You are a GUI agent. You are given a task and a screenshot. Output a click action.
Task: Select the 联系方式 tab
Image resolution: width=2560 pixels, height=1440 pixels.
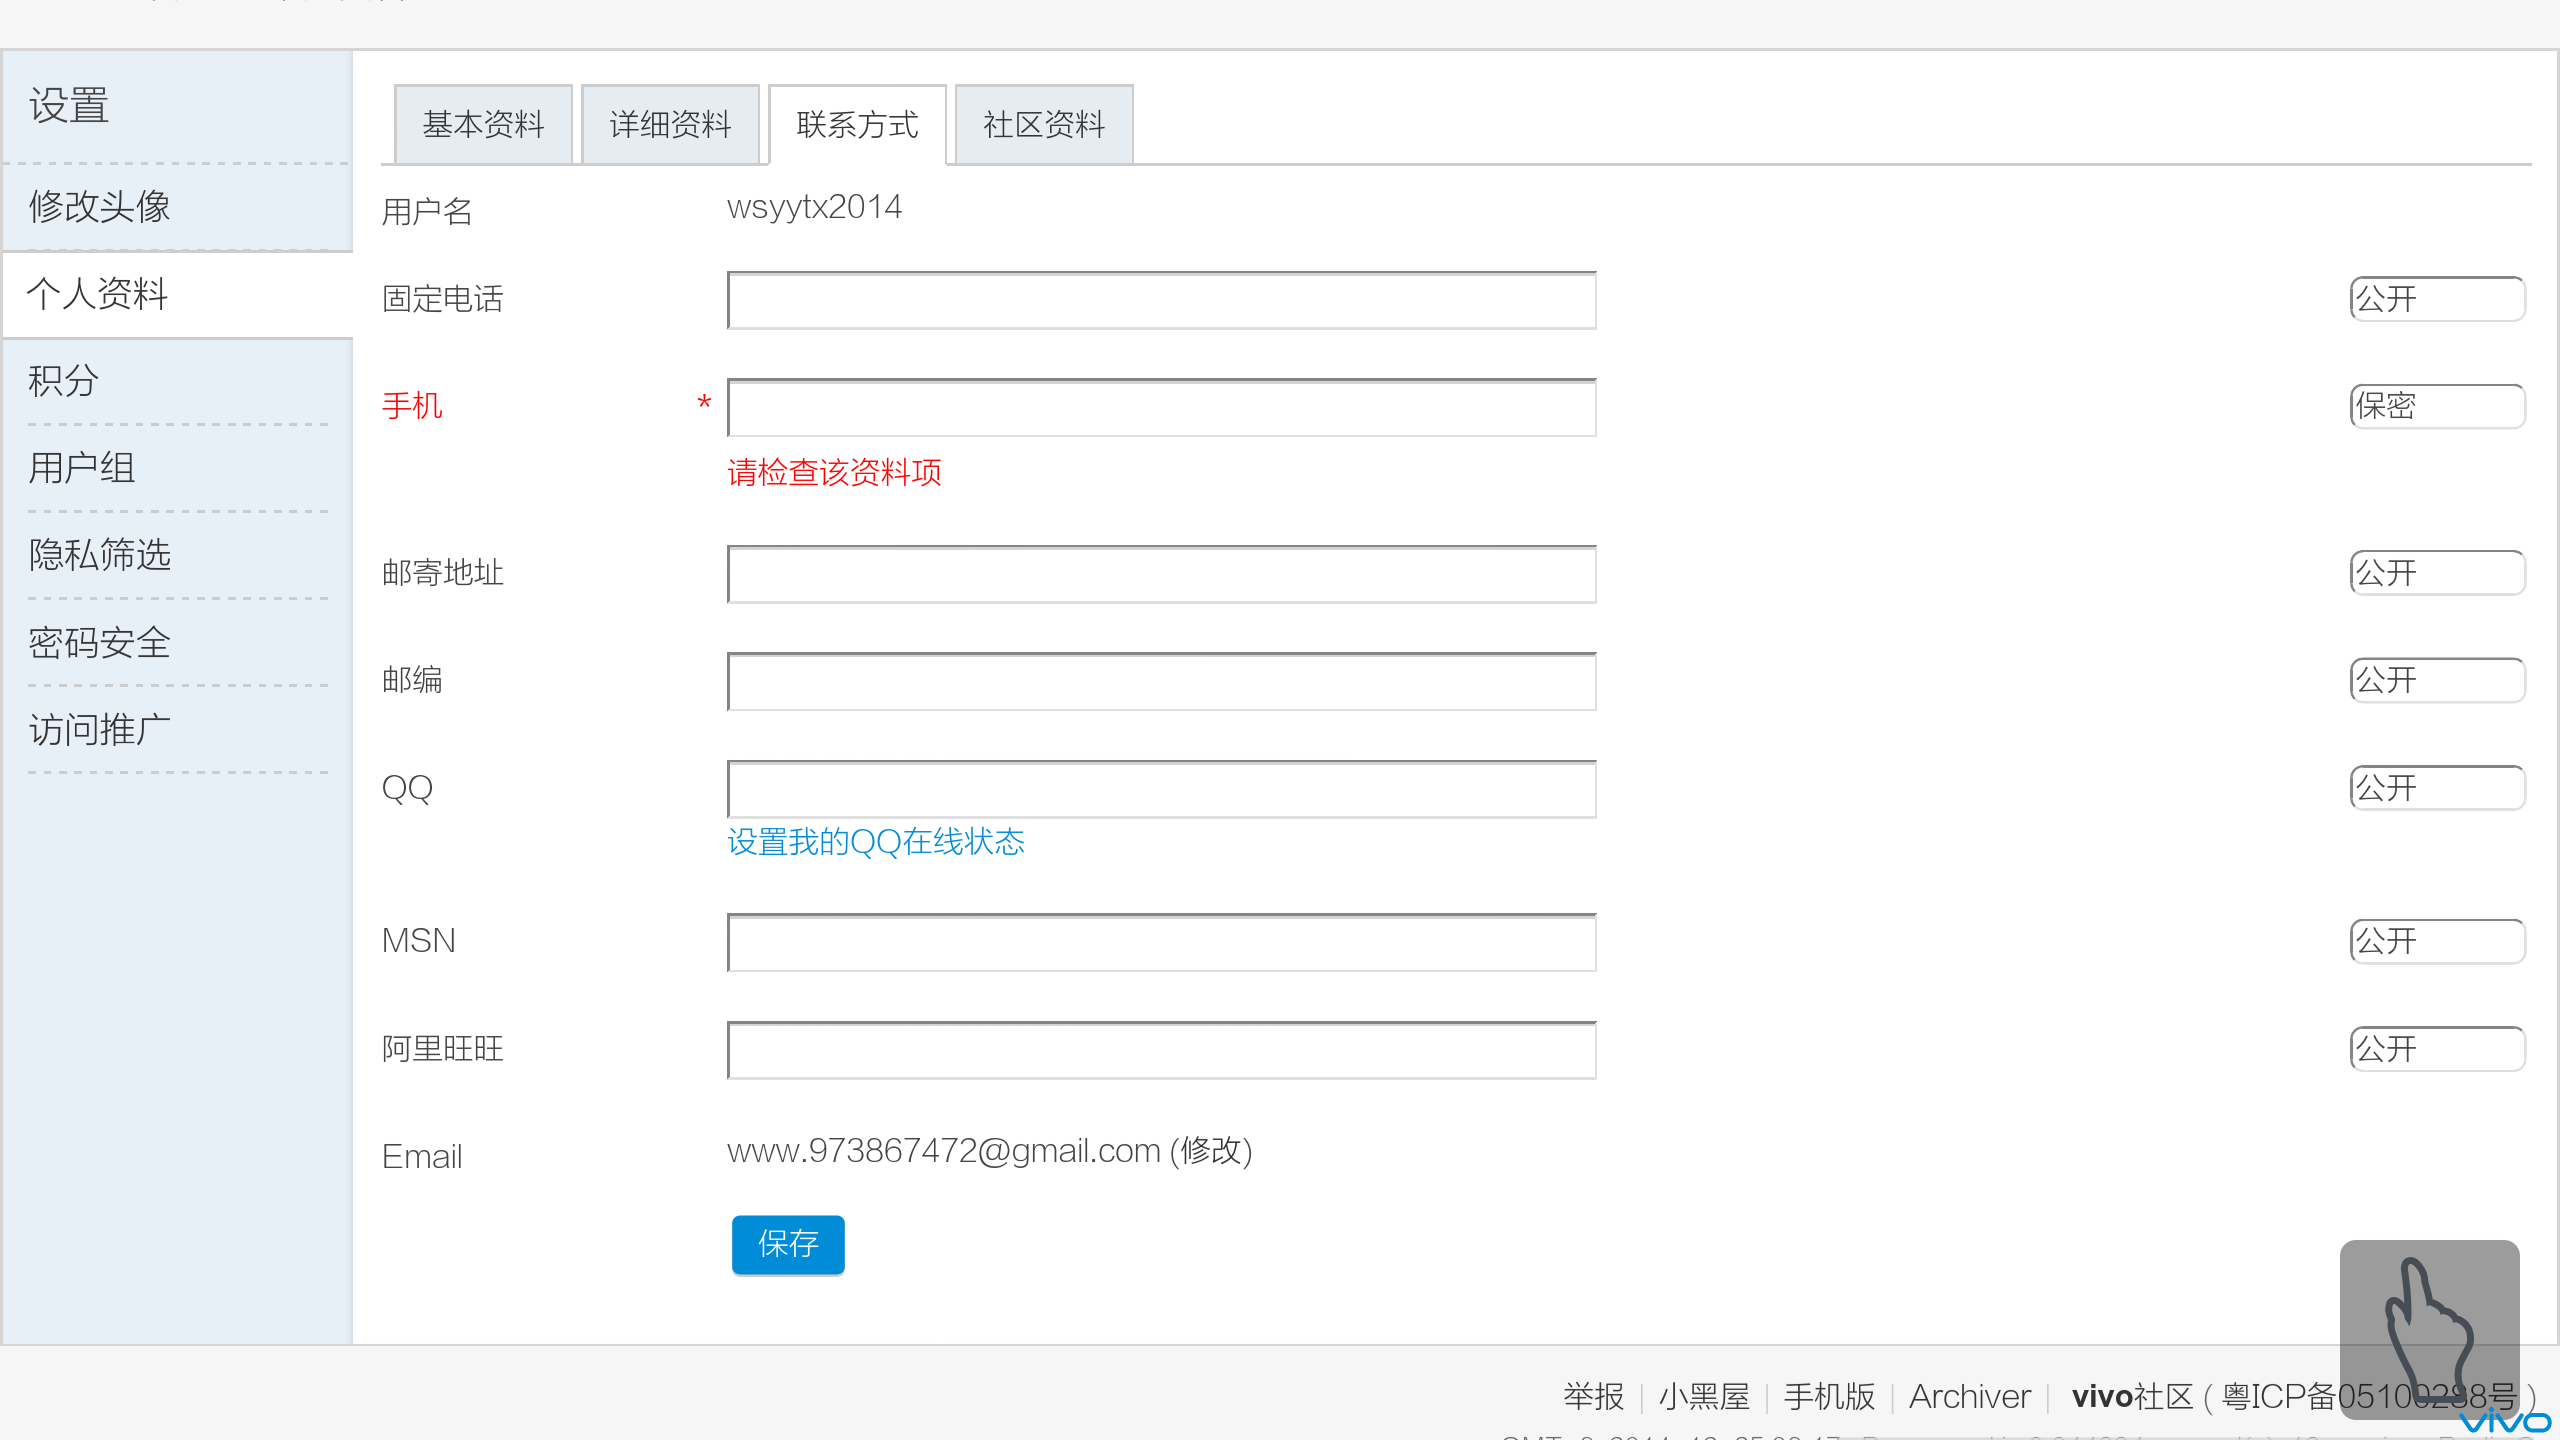pos(857,125)
